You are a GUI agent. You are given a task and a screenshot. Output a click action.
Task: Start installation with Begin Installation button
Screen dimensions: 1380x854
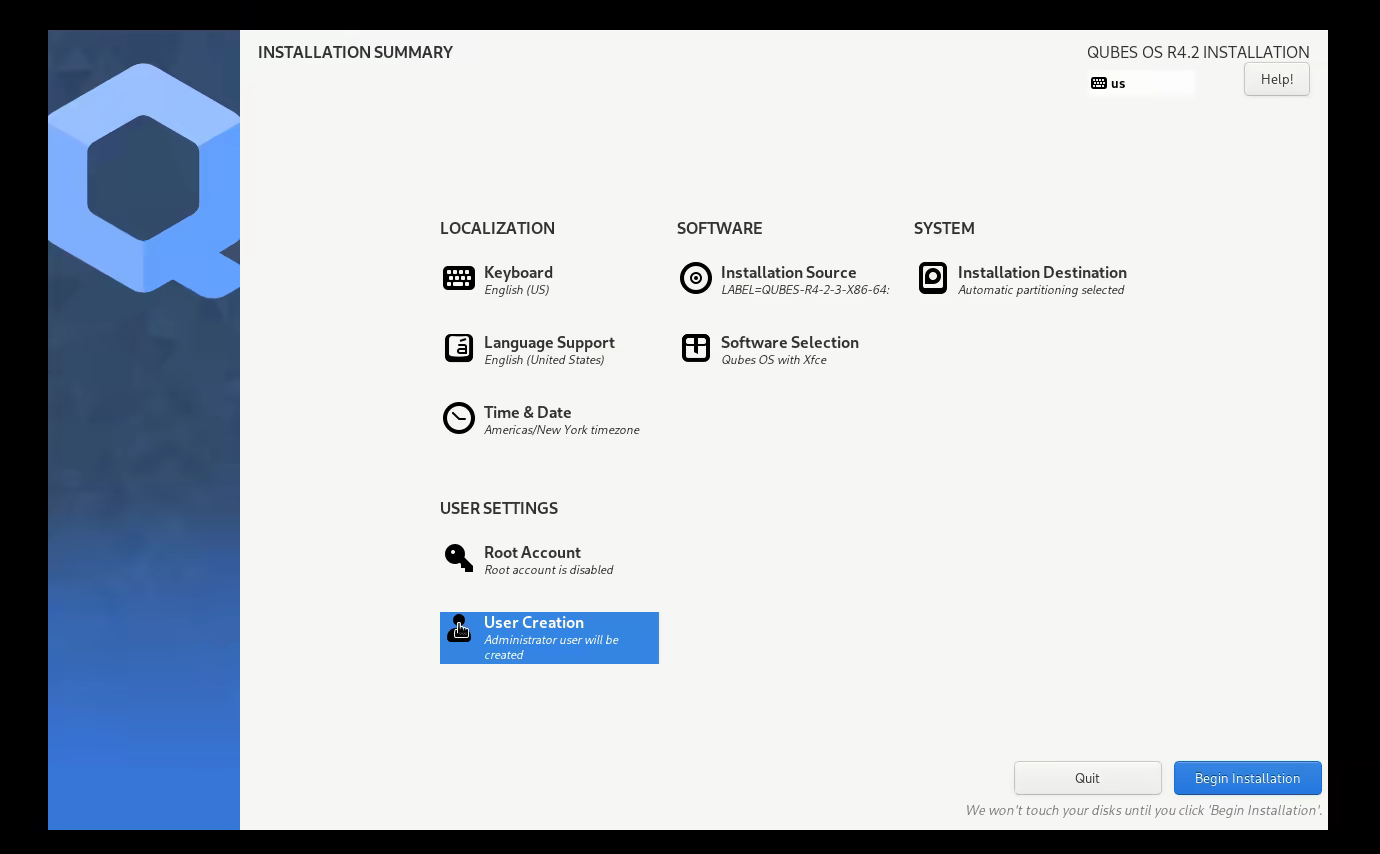pos(1247,778)
